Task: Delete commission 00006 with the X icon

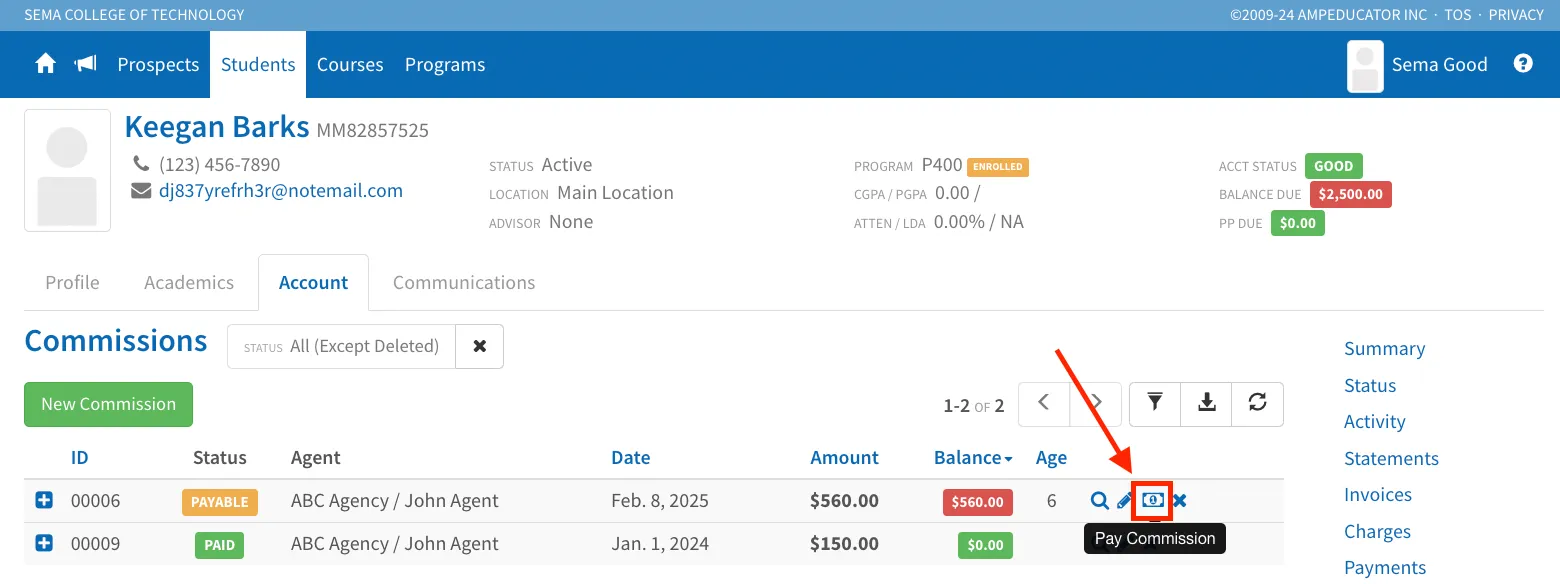Action: 1180,501
